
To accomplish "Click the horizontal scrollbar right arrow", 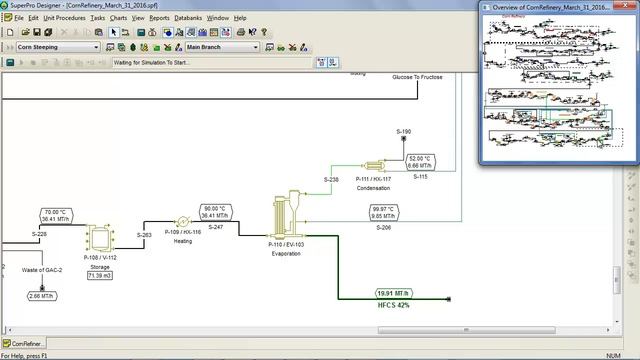I will tap(608, 330).
